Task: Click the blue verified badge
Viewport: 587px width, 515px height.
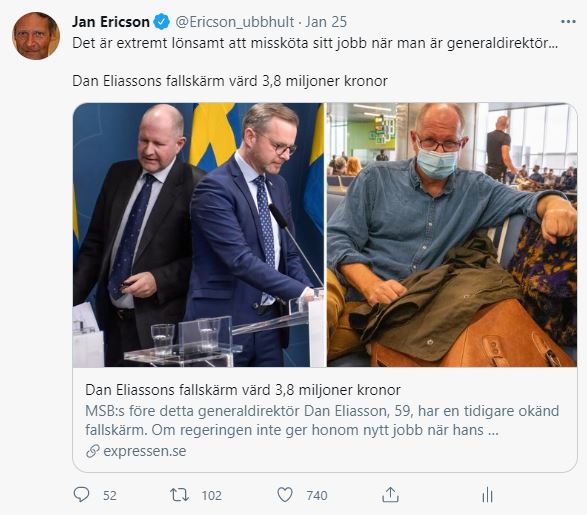Action: (162, 22)
